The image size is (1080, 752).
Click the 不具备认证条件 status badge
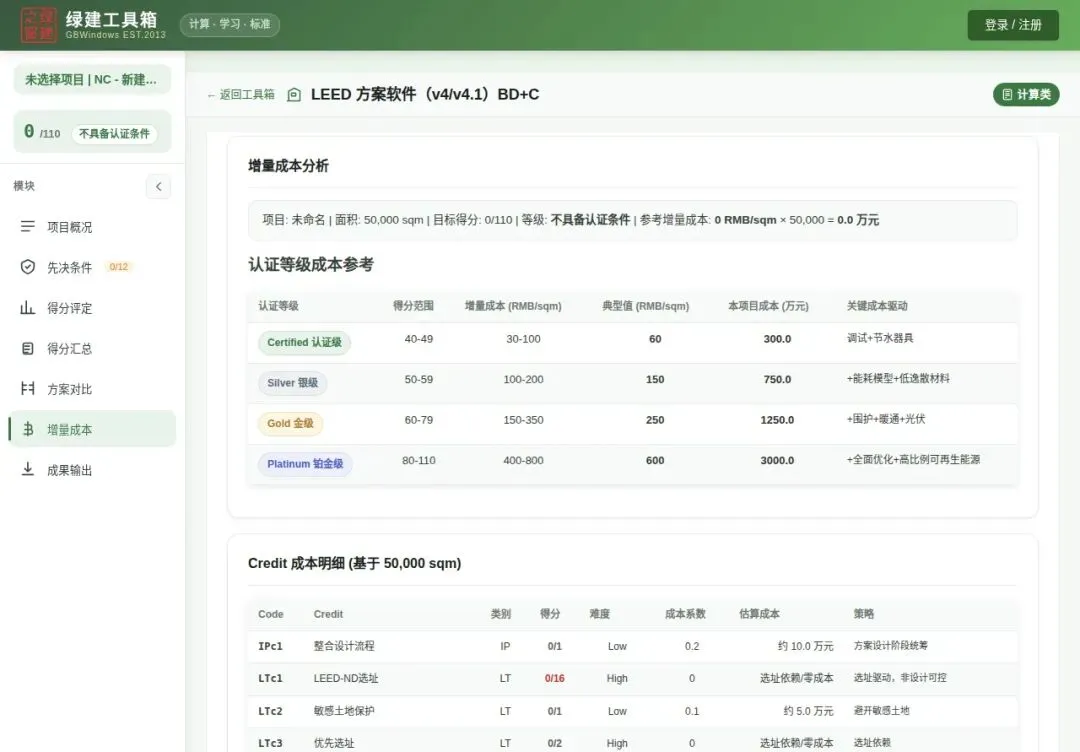114,134
